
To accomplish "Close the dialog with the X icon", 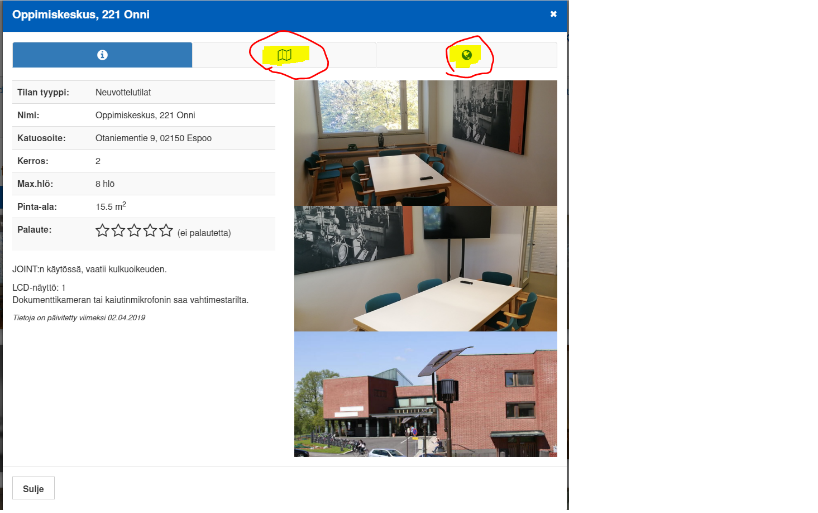I will 553,14.
